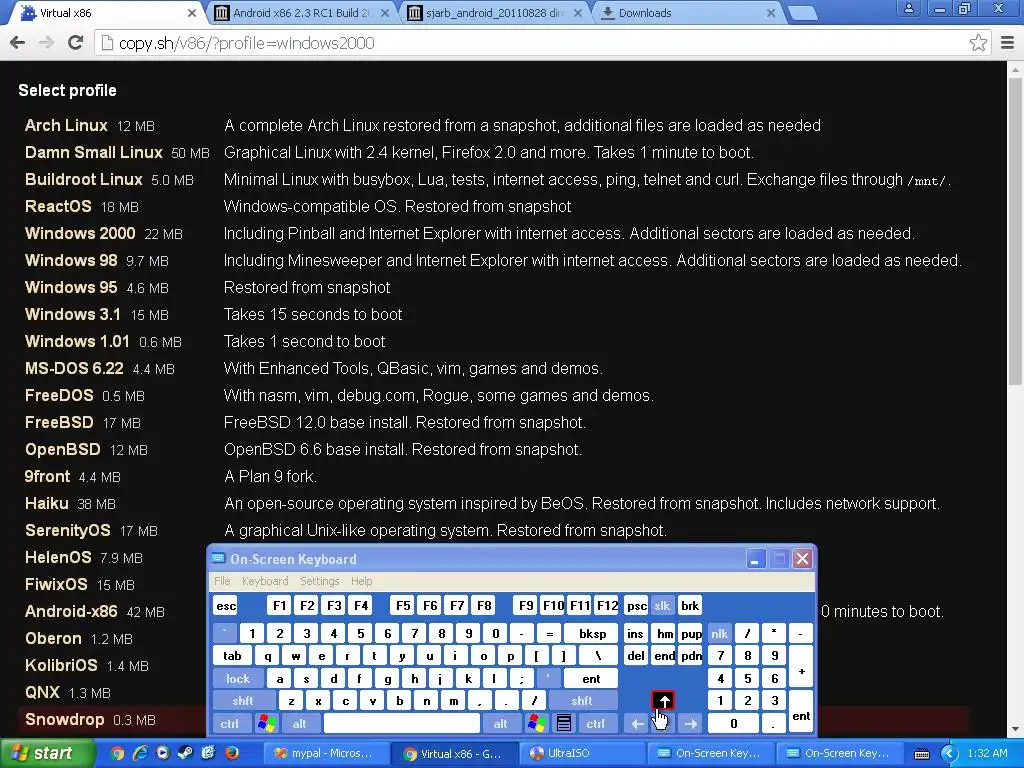Screen dimensions: 1024x768
Task: Click the browser forward arrow
Action: 46,43
